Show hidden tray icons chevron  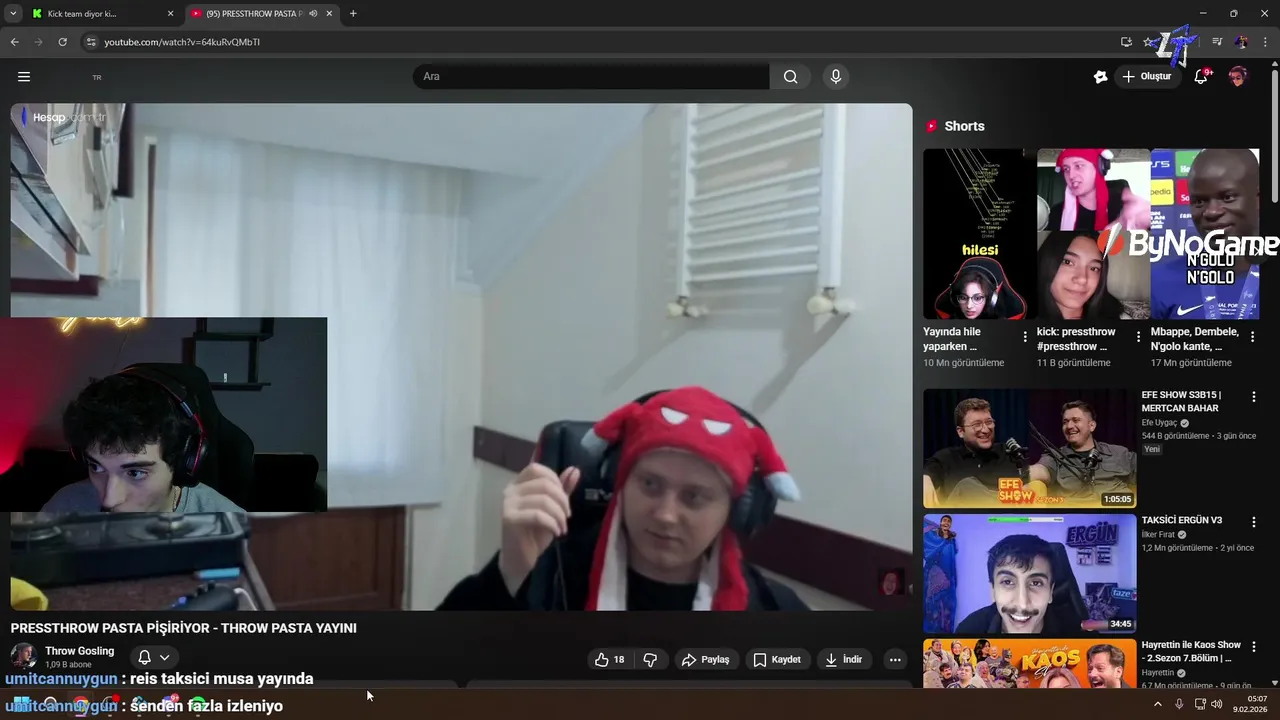tap(1158, 704)
